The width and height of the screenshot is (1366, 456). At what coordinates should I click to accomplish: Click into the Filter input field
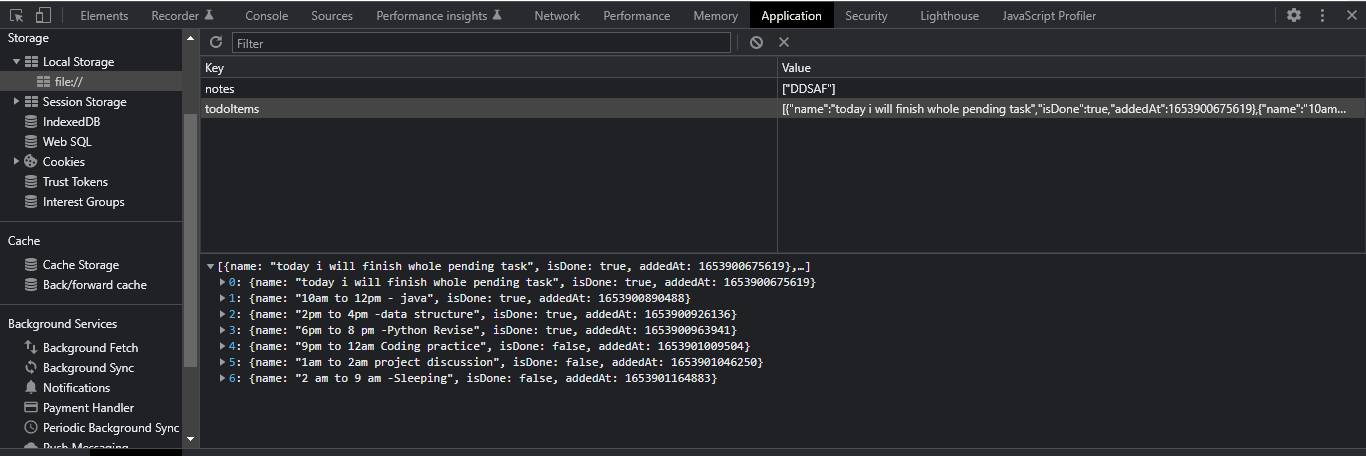click(x=481, y=43)
